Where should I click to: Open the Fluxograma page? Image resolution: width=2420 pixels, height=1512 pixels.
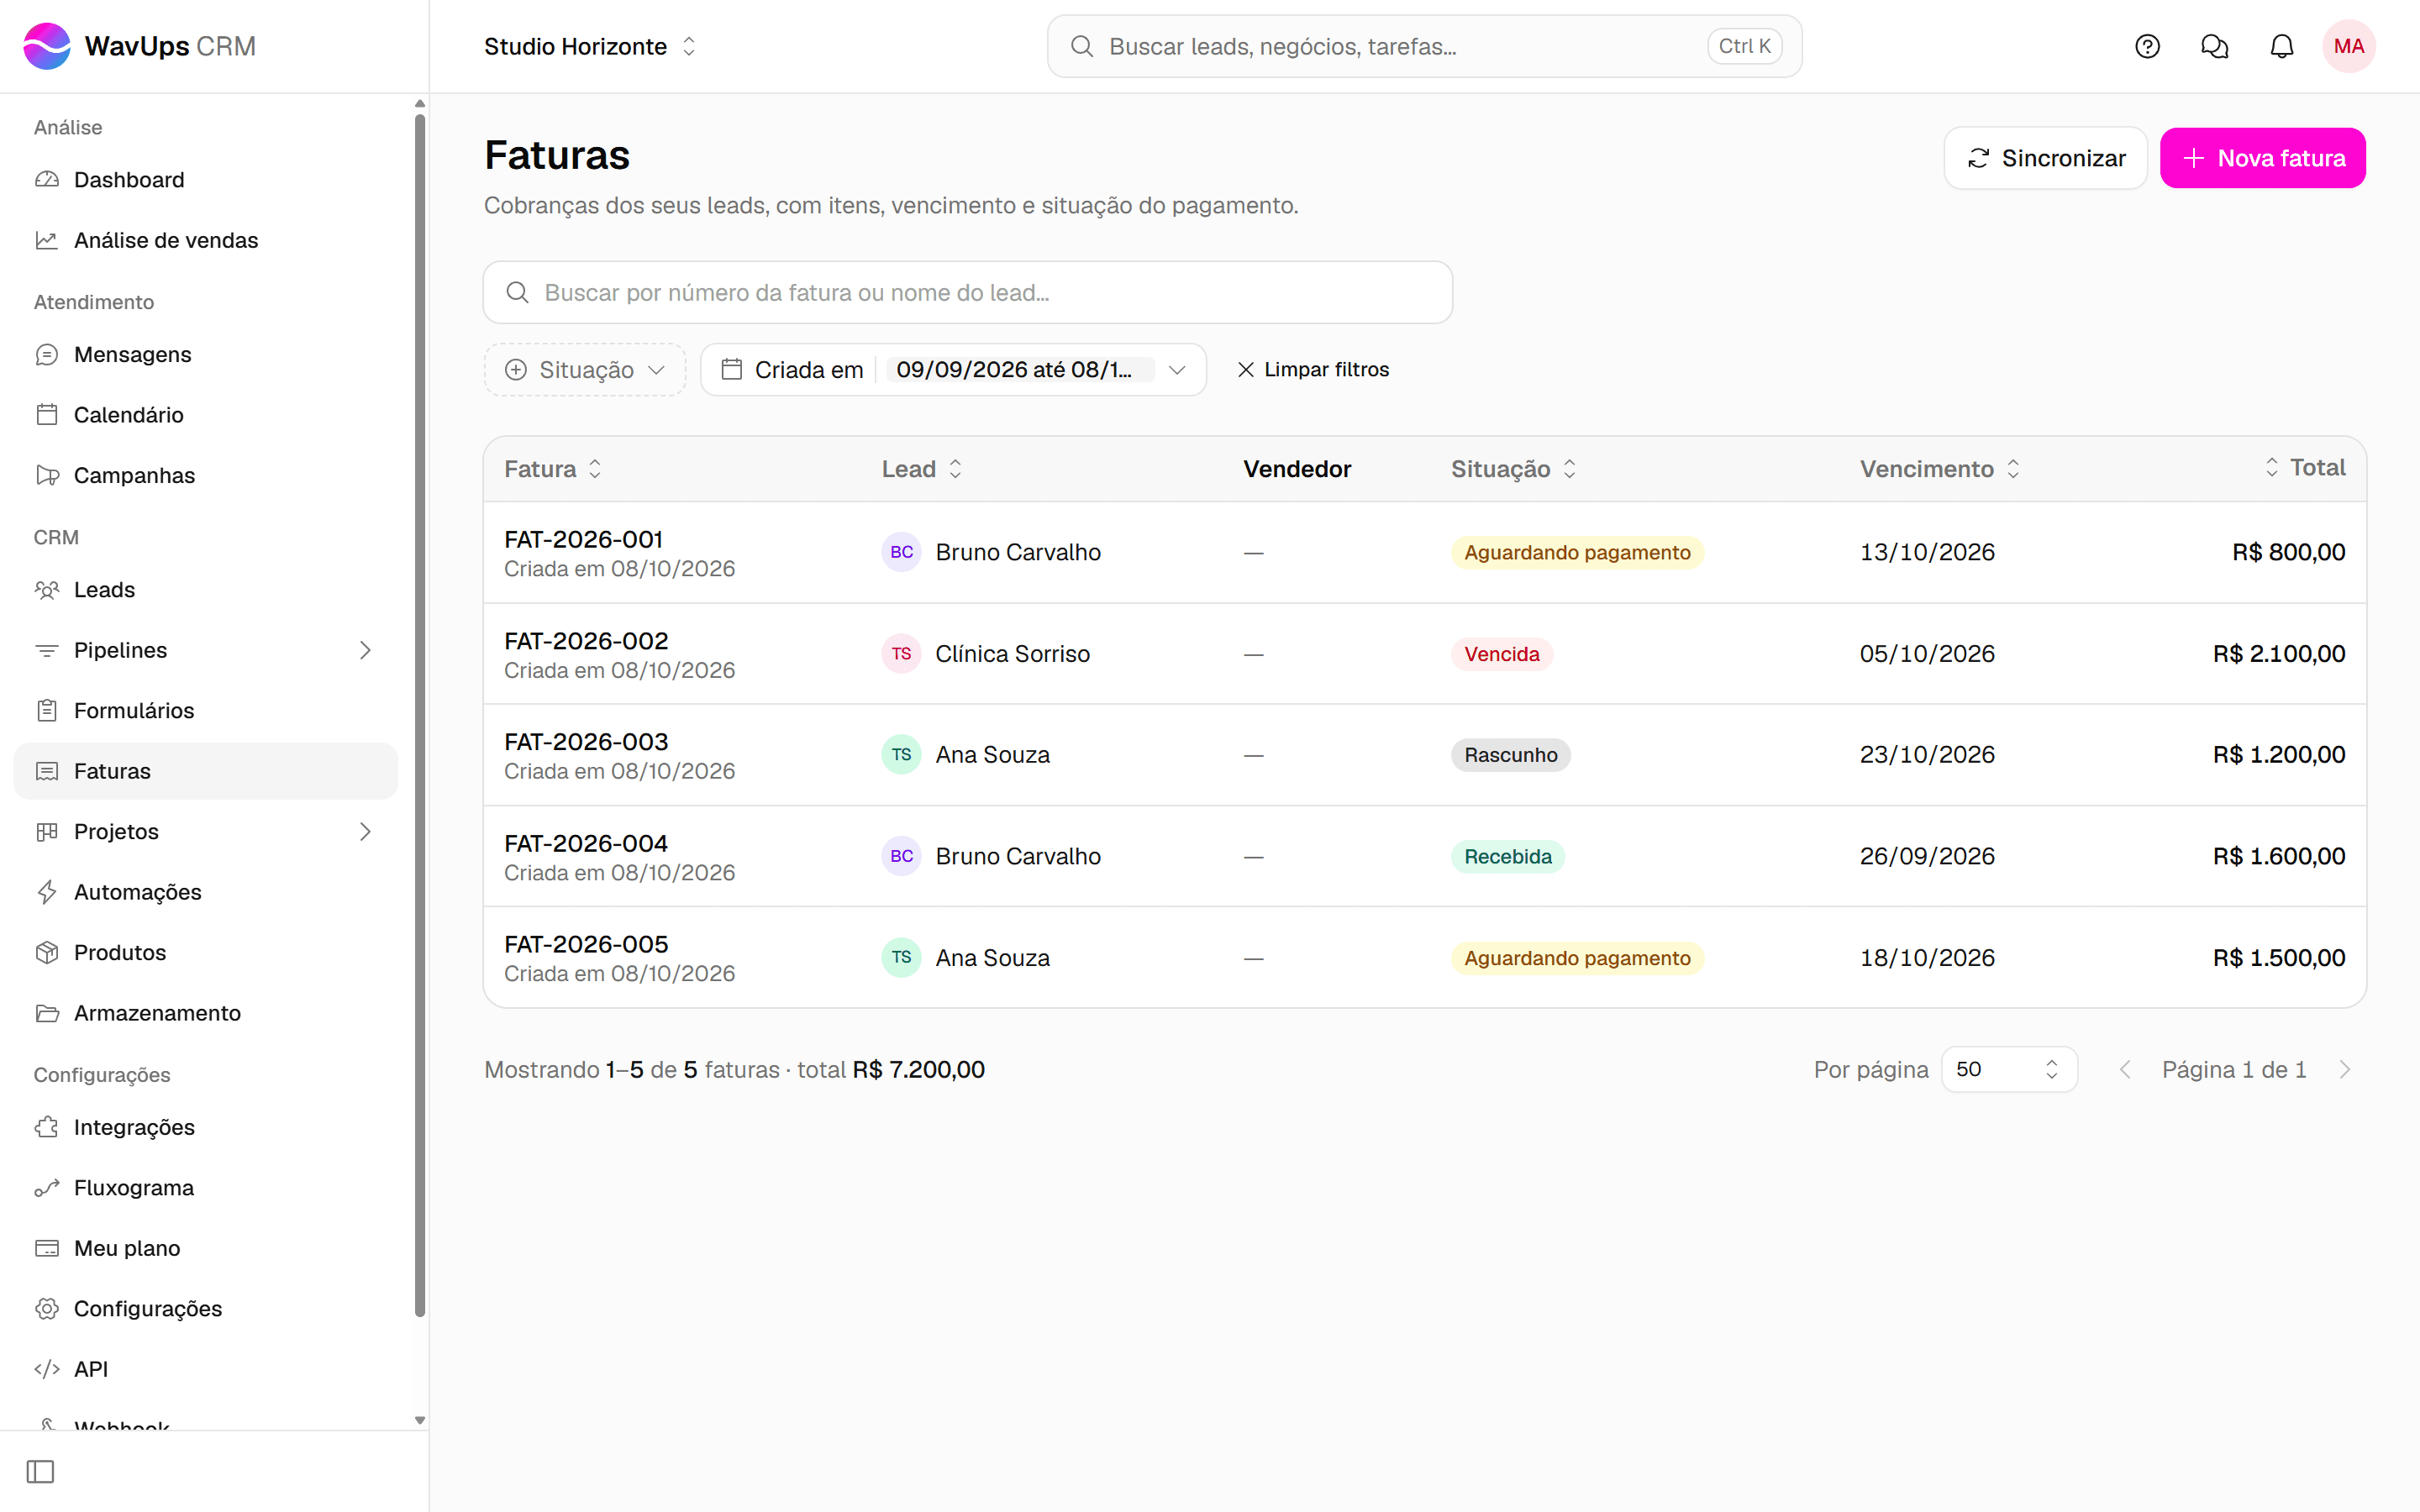pyautogui.click(x=206, y=1188)
